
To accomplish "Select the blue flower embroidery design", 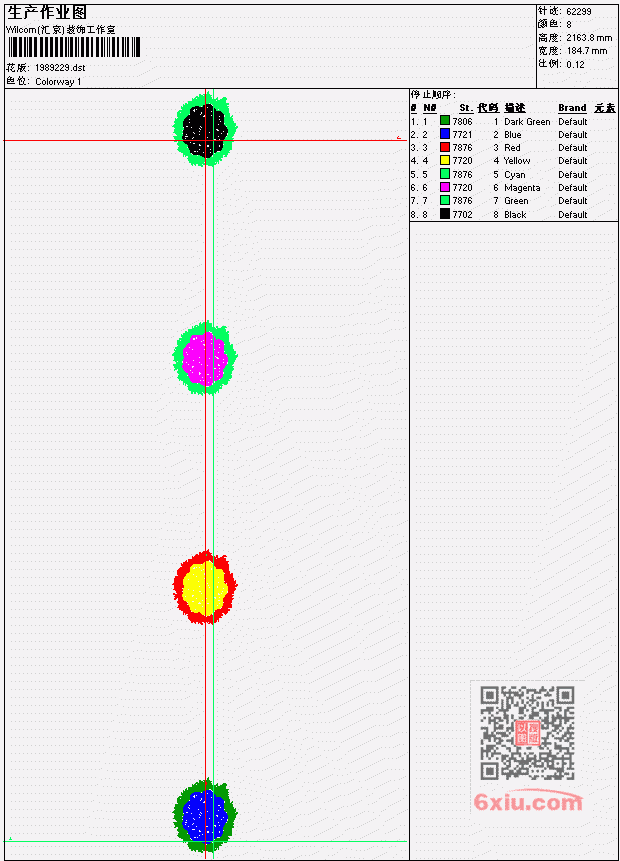I will [205, 815].
